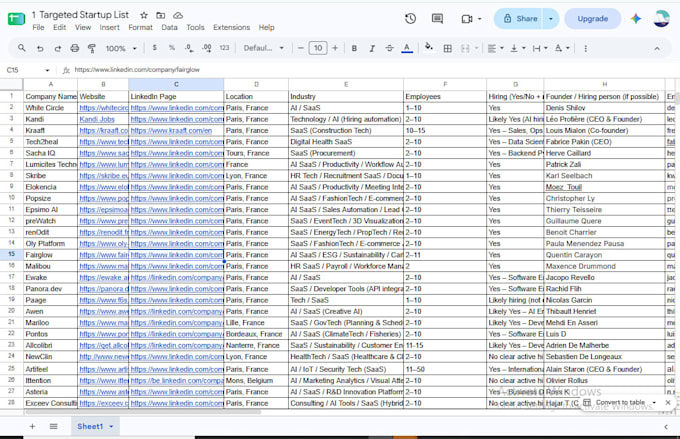This screenshot has height=439, width=680.
Task: Toggle bold formatting
Action: 354,48
